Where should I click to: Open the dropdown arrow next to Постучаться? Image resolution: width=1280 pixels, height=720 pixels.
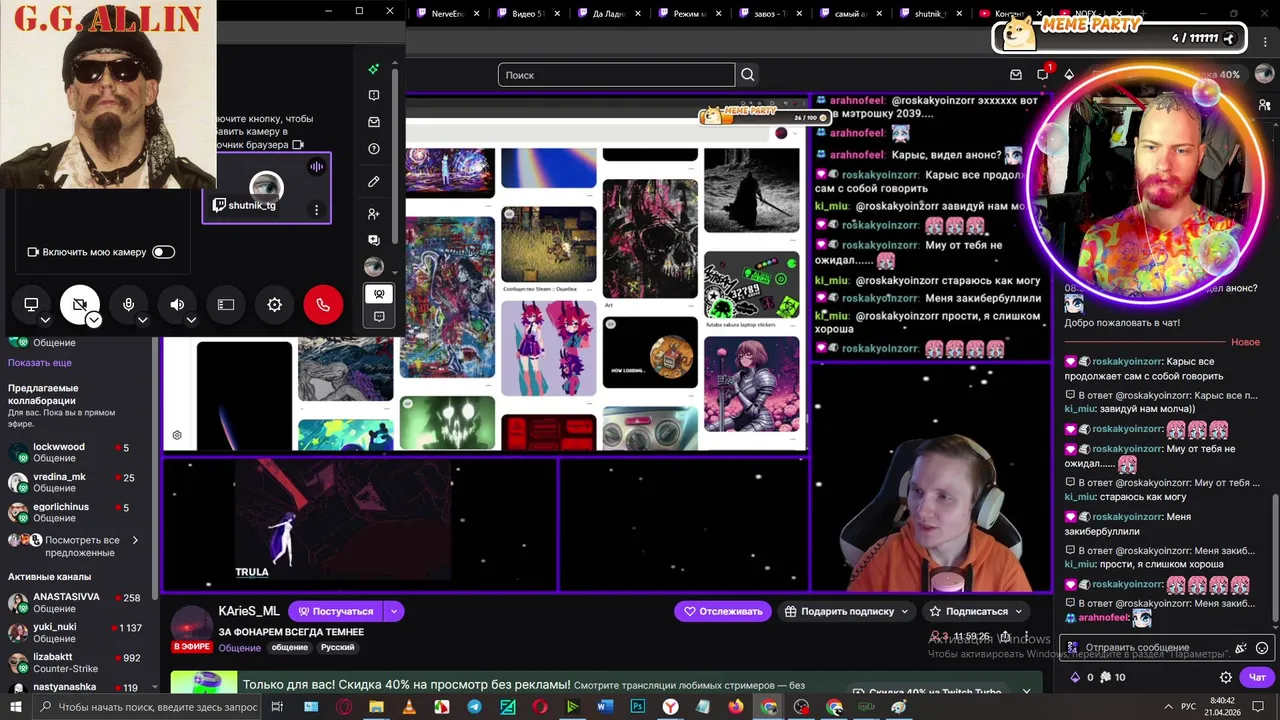click(x=394, y=611)
